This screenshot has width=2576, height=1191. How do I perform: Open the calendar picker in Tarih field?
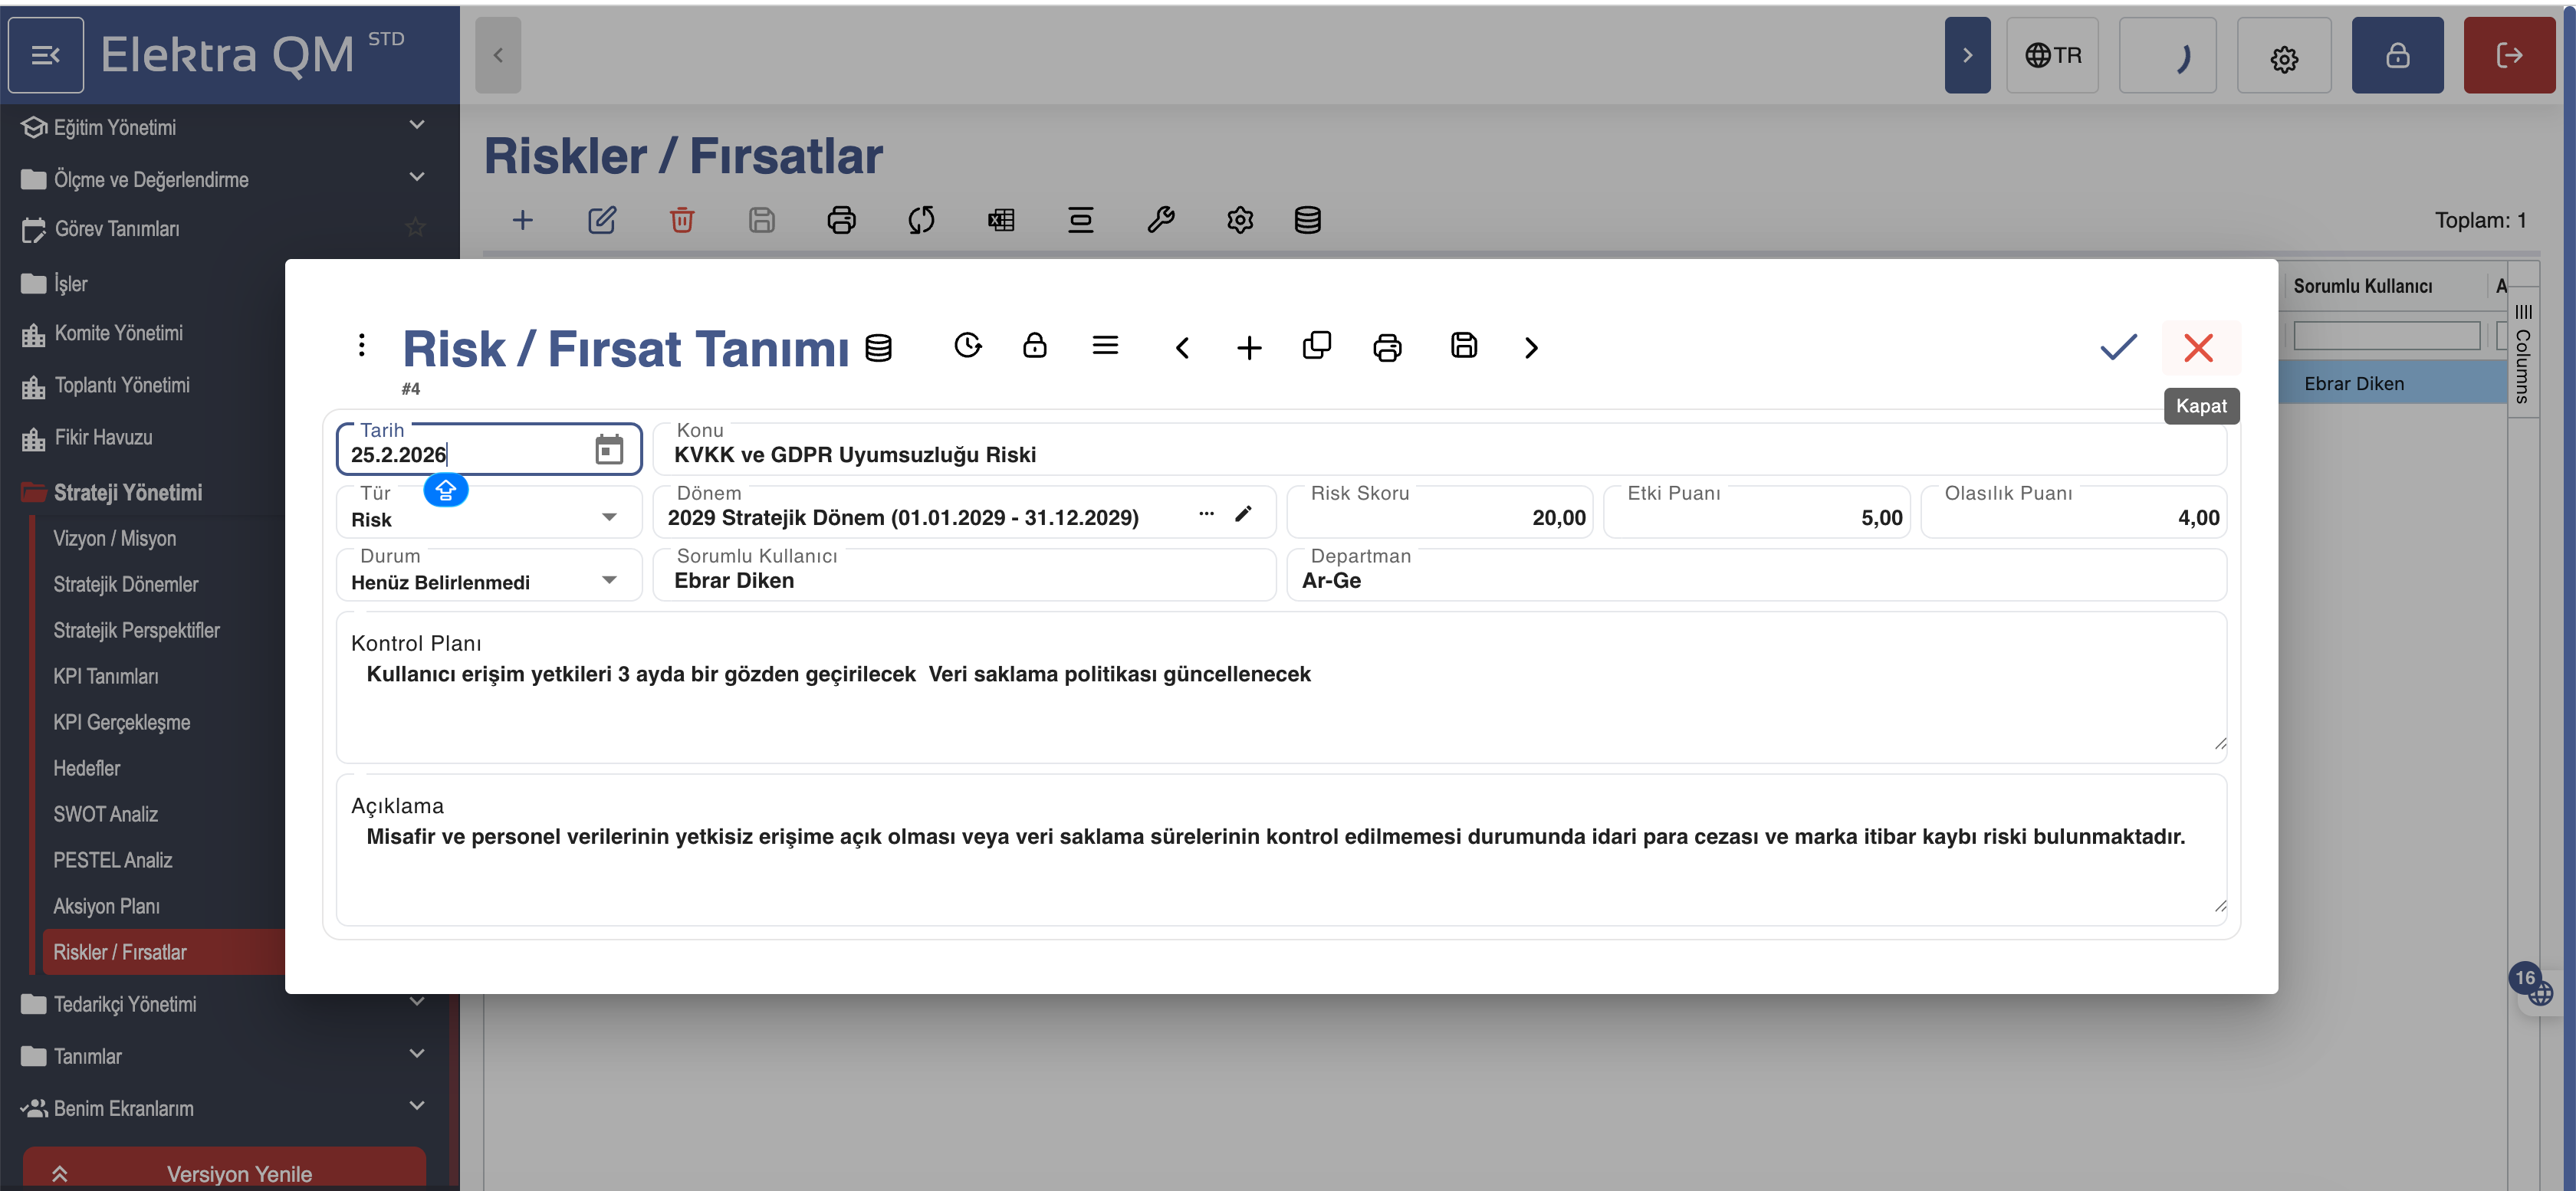pyautogui.click(x=608, y=450)
